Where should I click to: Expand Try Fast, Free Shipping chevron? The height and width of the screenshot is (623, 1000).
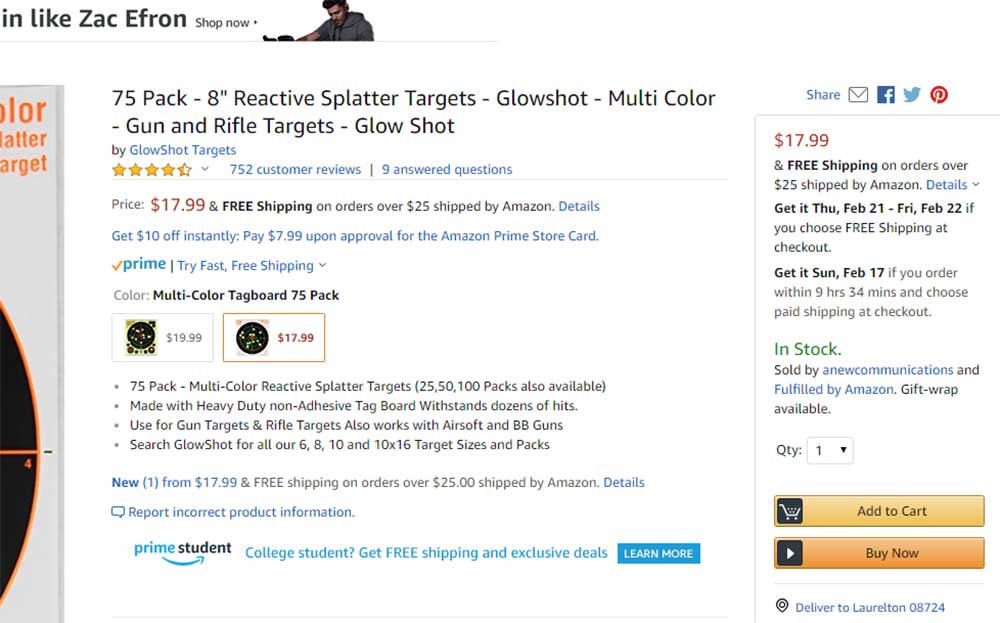322,266
